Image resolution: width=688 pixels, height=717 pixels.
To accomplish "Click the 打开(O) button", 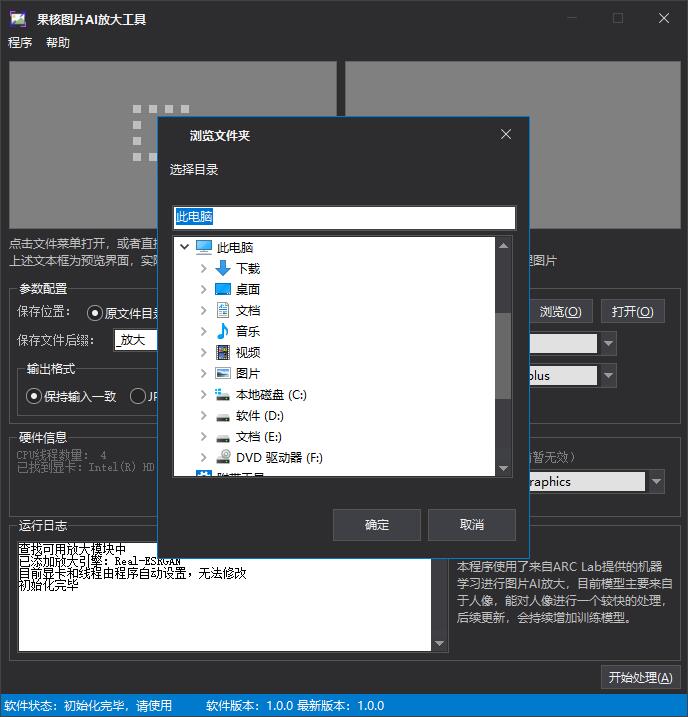I will pyautogui.click(x=633, y=311).
